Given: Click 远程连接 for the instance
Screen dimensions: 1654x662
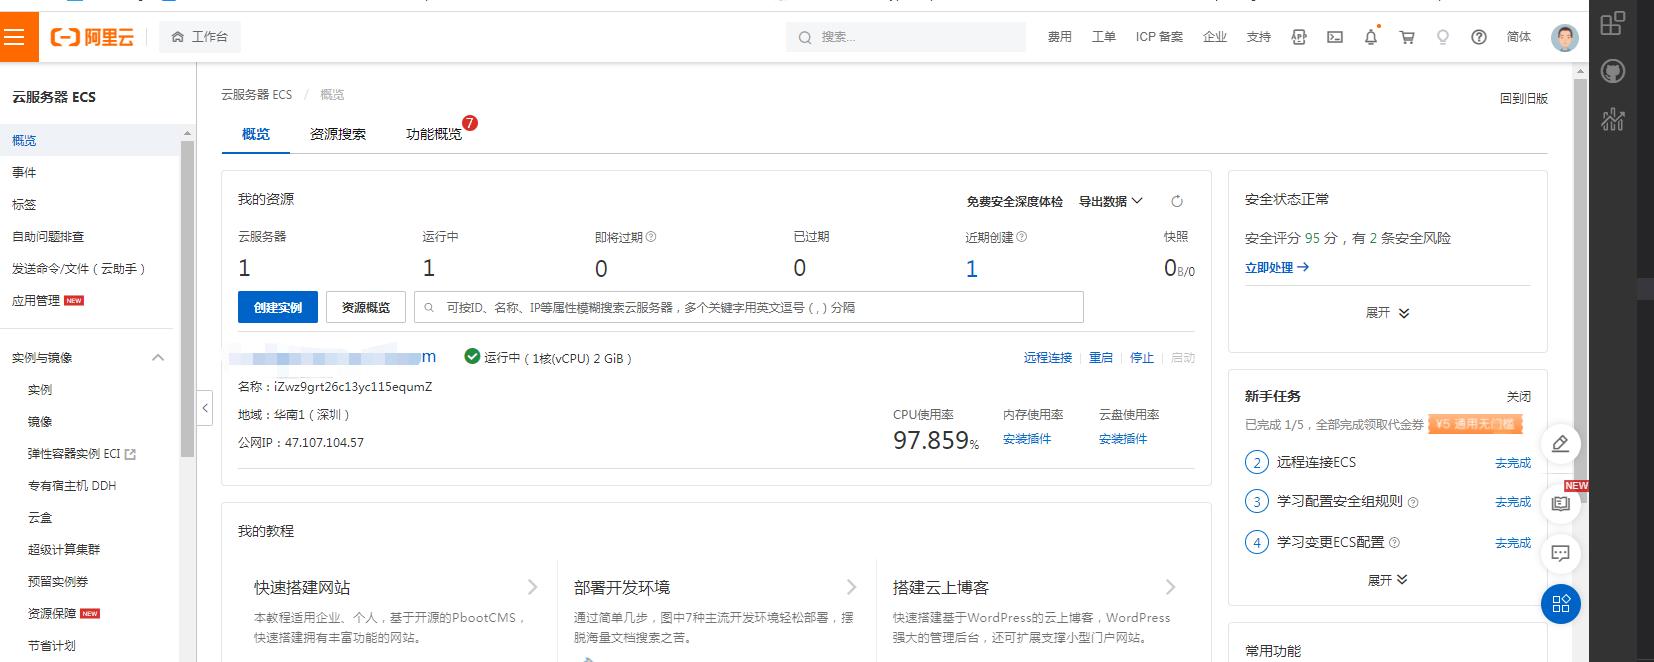Looking at the screenshot, I should (x=1047, y=357).
